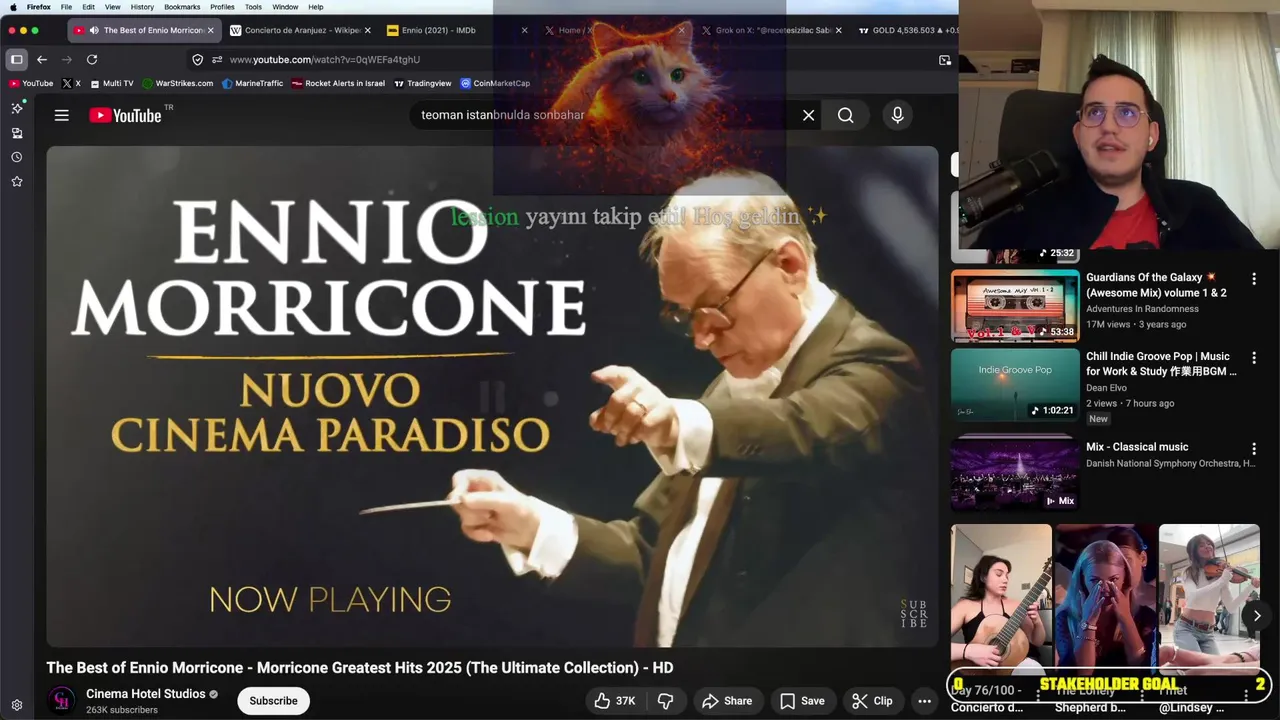Viewport: 1280px width, 720px height.
Task: Open the Cinema Hotel Studios channel name
Action: click(146, 694)
